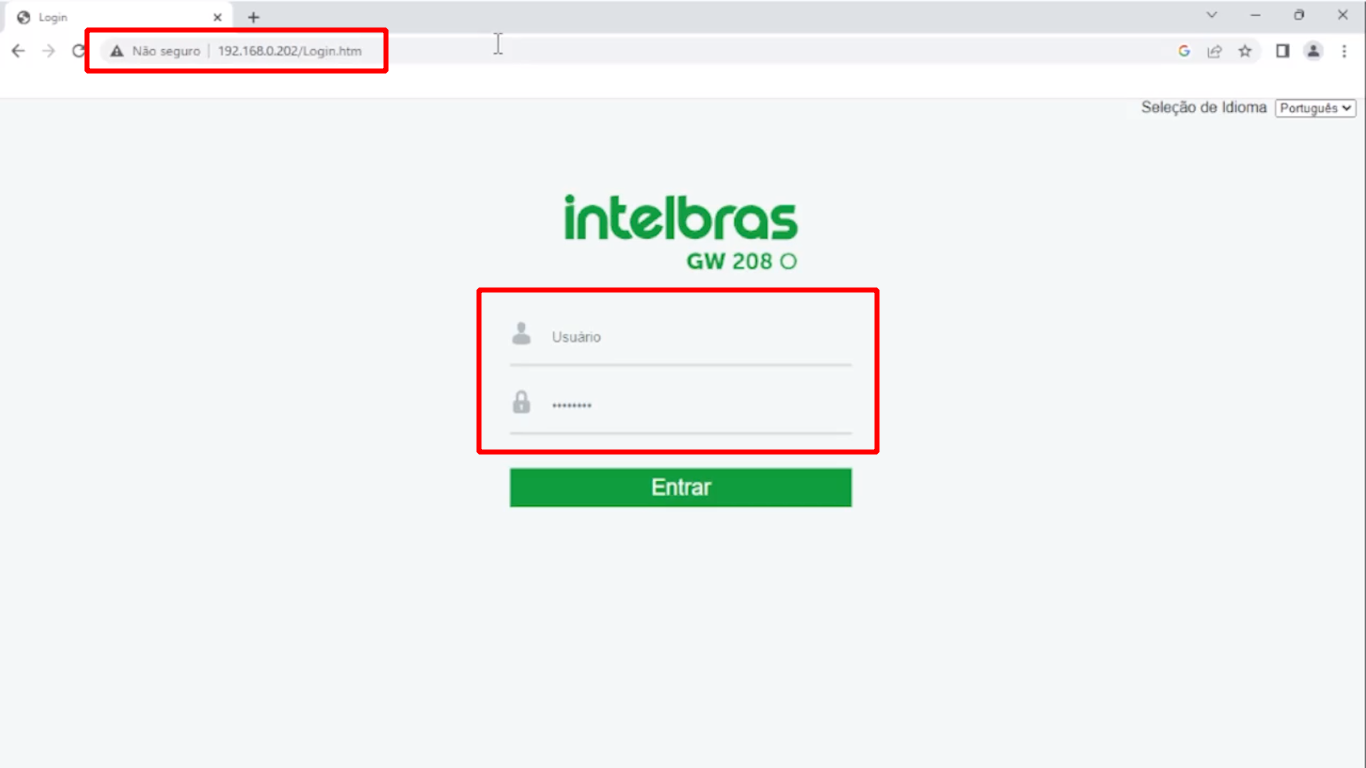Close the Login tab
Screen dimensions: 1366x768
(x=217, y=17)
